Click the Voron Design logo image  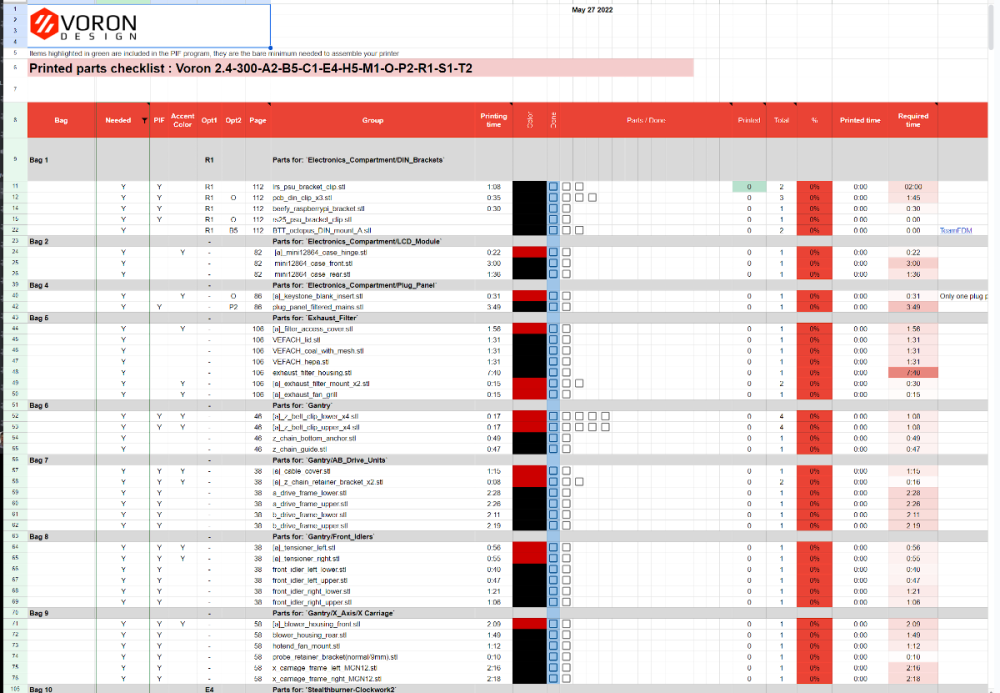tap(84, 25)
